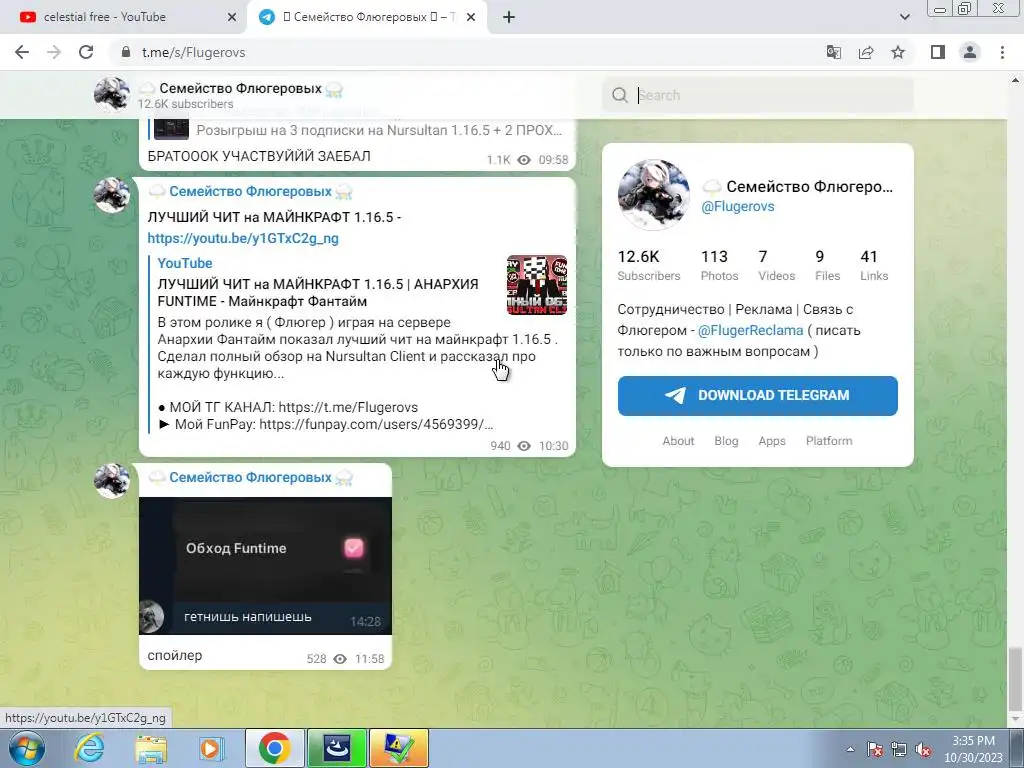Focus the address bar showing t.me/s/Flugerovs

click(x=457, y=52)
